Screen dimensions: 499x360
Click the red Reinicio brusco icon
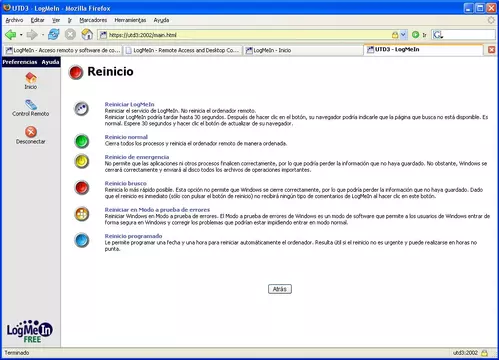(x=81, y=187)
